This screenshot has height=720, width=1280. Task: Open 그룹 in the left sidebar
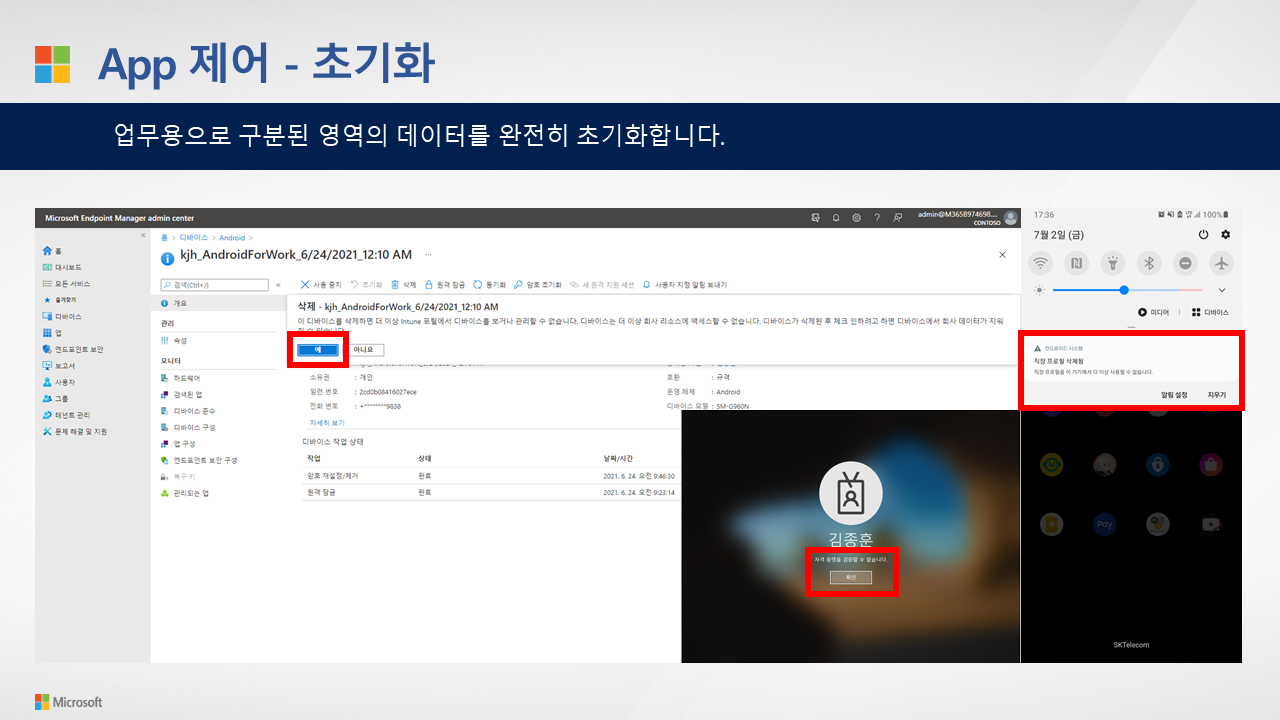click(55, 398)
